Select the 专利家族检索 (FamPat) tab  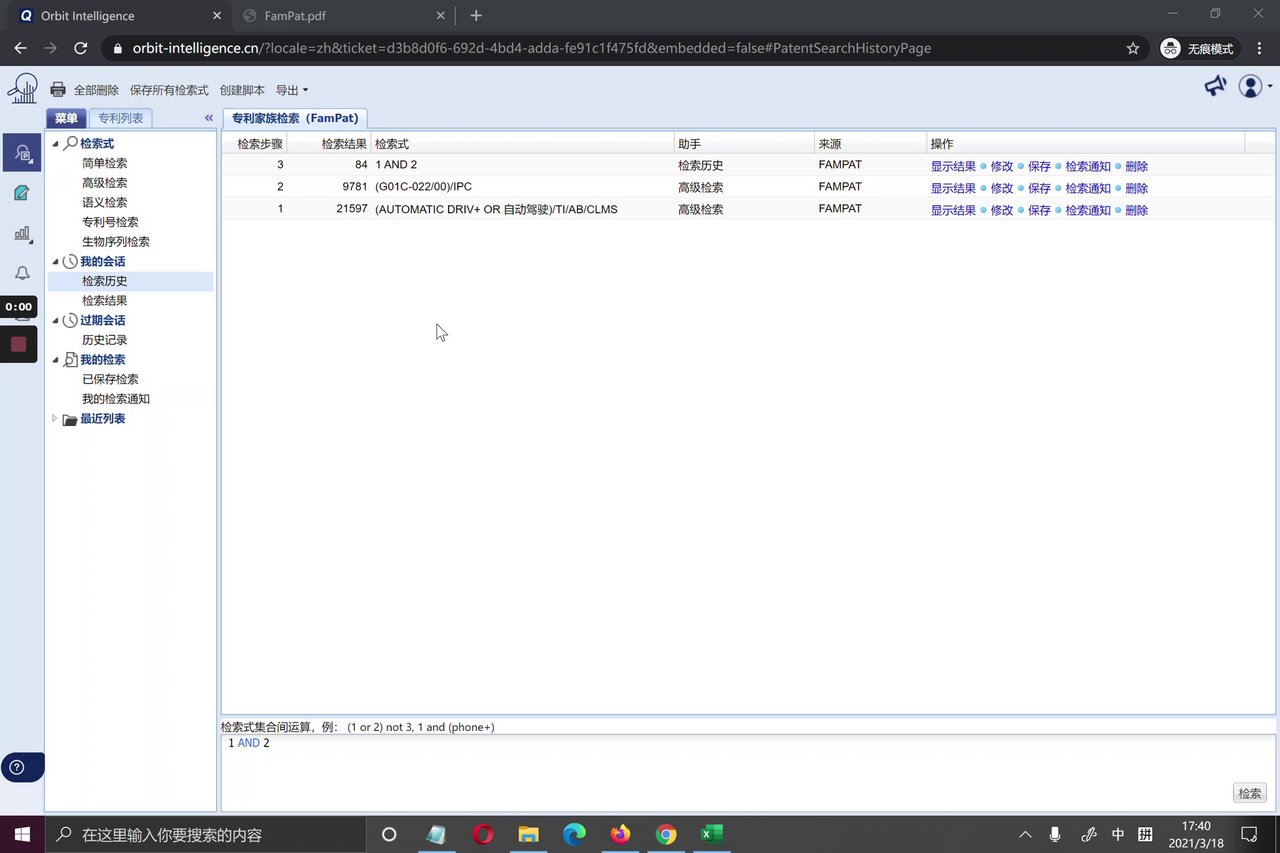[x=295, y=118]
